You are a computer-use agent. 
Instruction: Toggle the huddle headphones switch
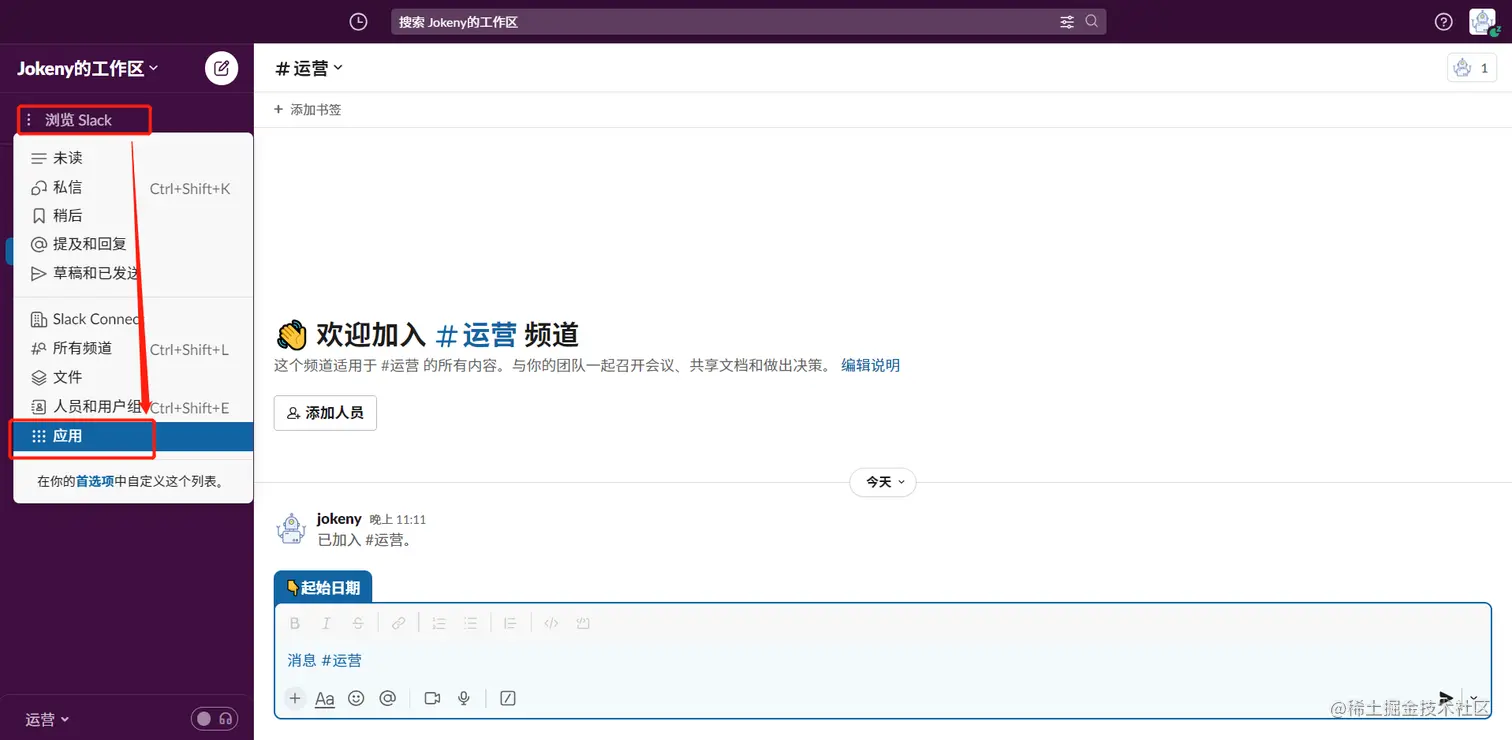(x=215, y=718)
